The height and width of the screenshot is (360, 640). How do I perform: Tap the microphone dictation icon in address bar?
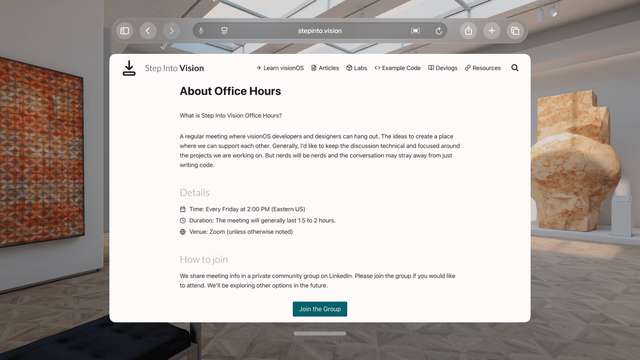point(201,31)
